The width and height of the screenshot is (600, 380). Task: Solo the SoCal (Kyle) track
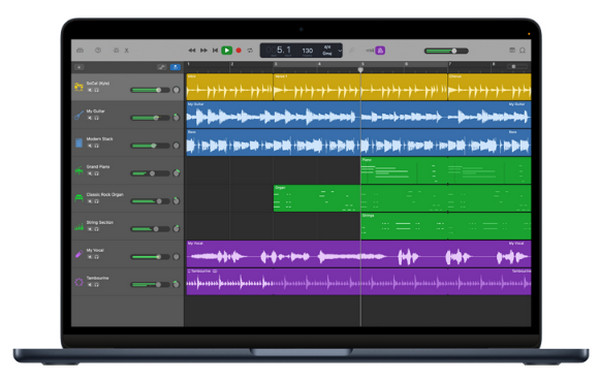96,90
